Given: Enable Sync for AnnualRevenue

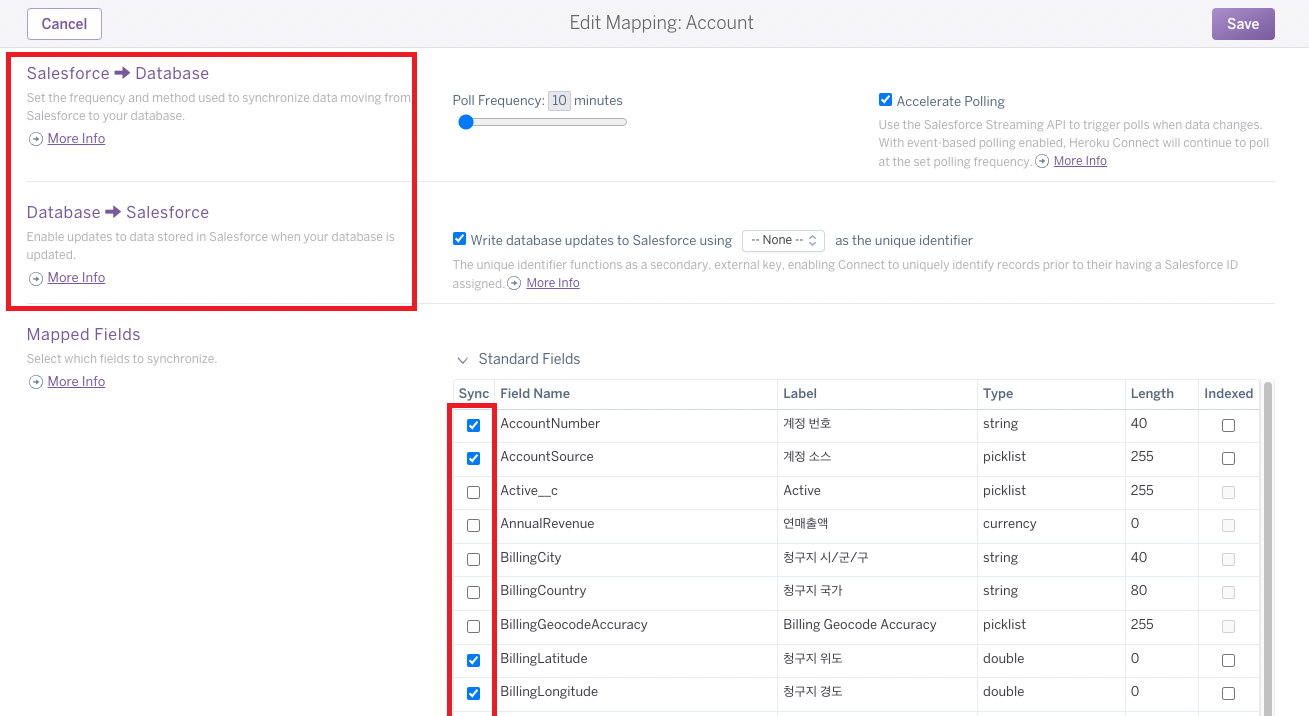Looking at the screenshot, I should tap(473, 526).
